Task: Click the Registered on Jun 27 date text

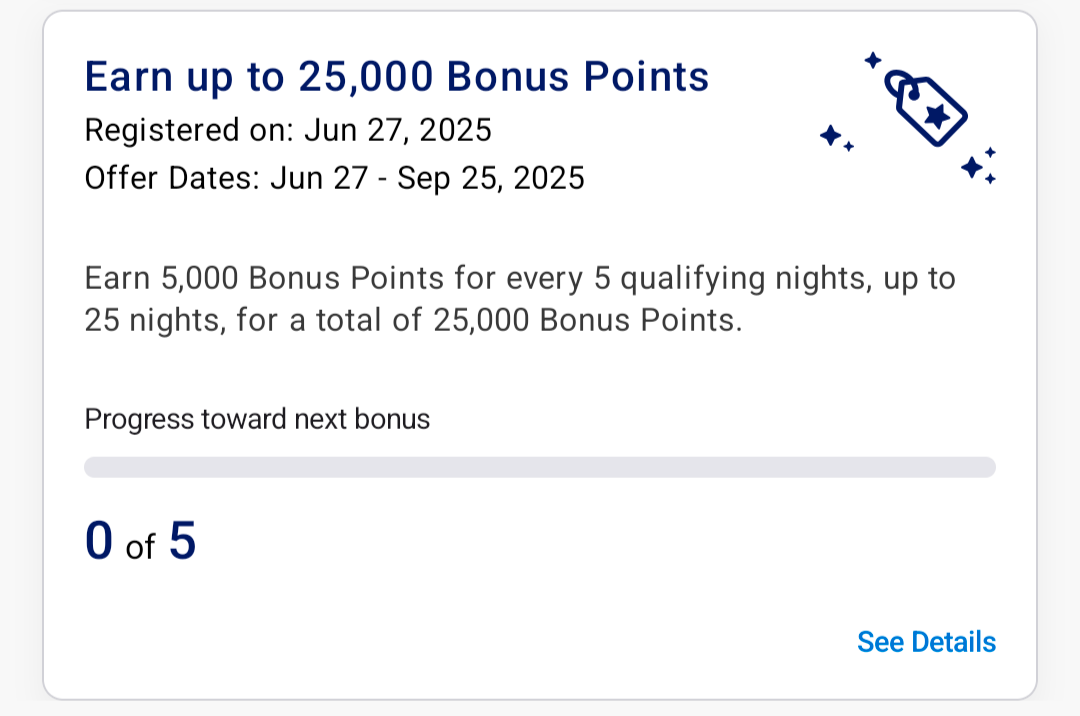Action: 288,130
